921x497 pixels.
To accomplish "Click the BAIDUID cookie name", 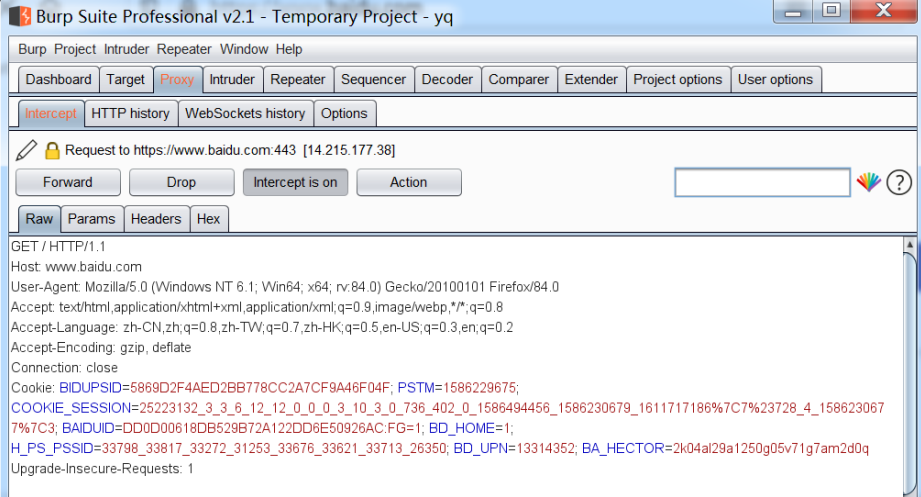I will (x=88, y=428).
